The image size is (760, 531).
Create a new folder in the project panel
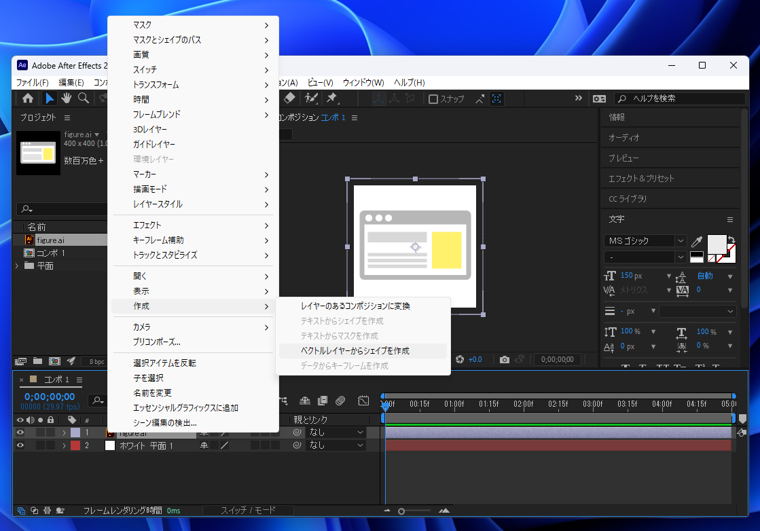point(37,361)
